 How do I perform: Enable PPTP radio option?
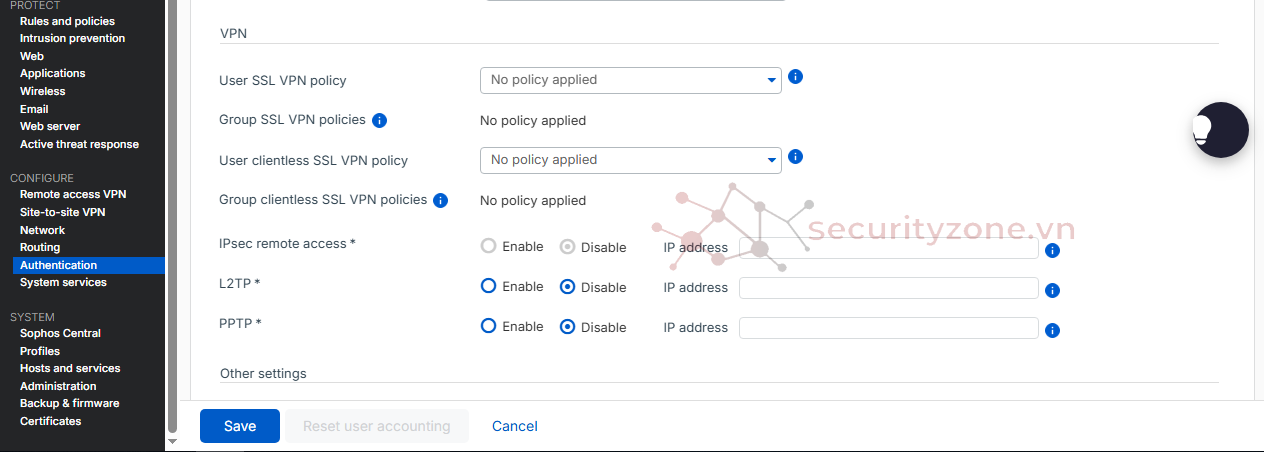489,326
